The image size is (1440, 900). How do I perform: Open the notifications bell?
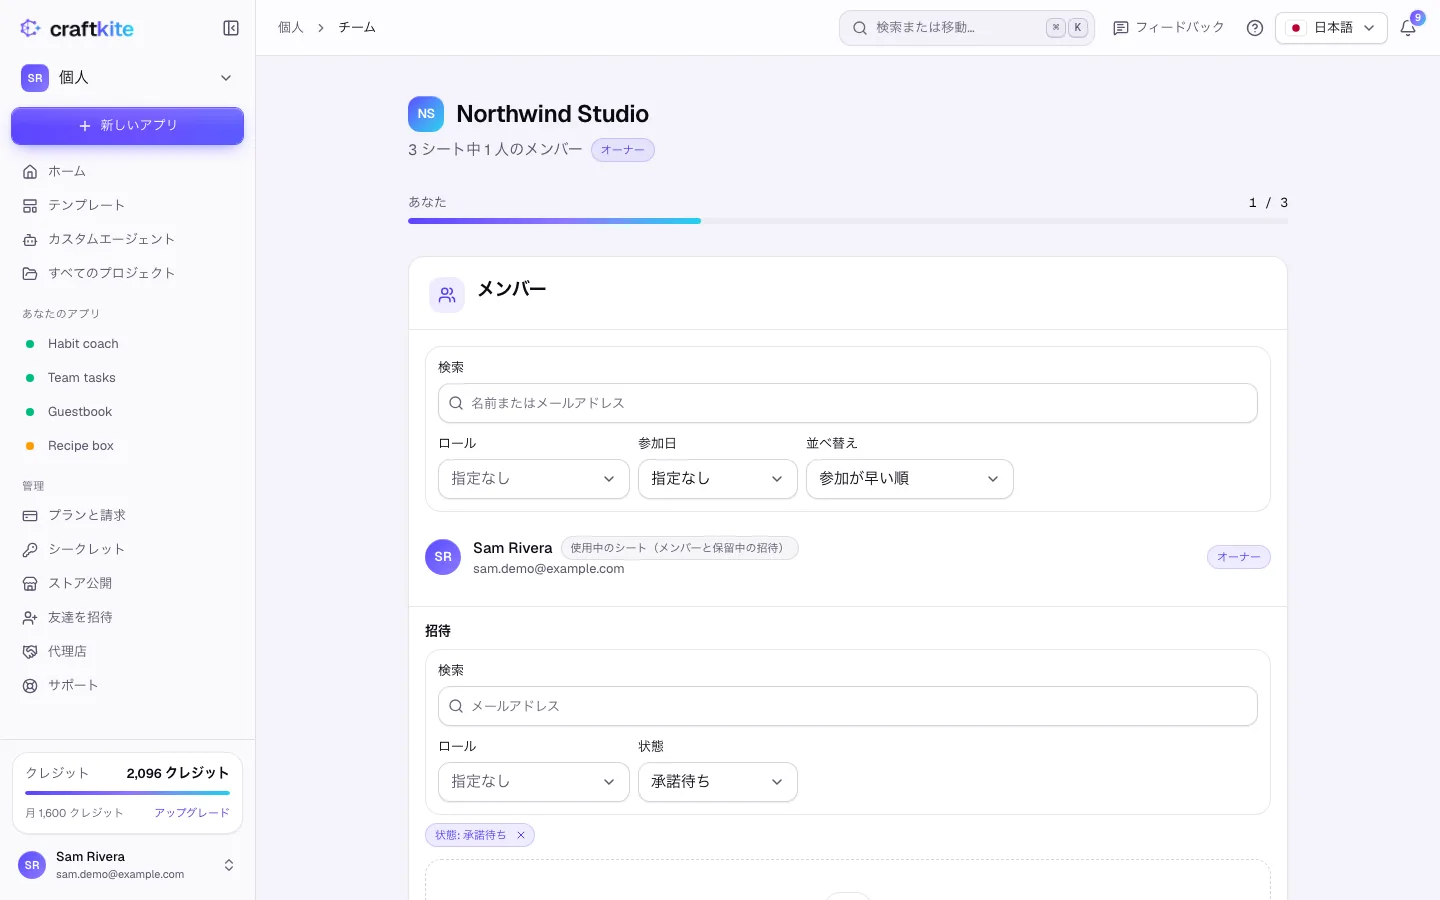(x=1408, y=28)
